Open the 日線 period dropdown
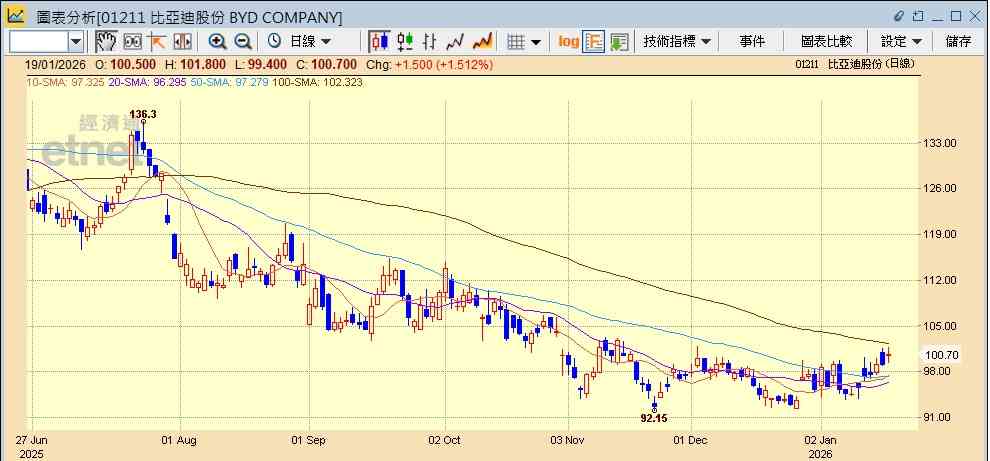990x461 pixels. point(310,42)
